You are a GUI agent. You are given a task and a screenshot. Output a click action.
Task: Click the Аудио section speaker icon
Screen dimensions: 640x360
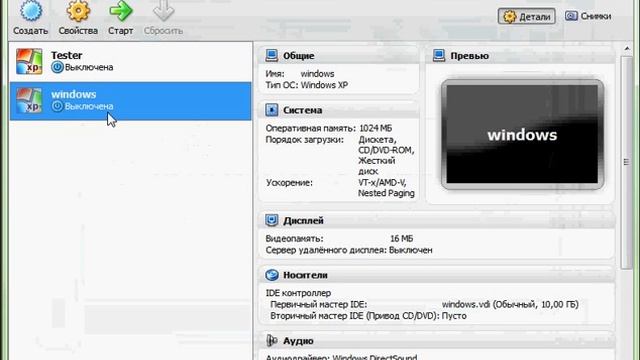click(x=271, y=340)
